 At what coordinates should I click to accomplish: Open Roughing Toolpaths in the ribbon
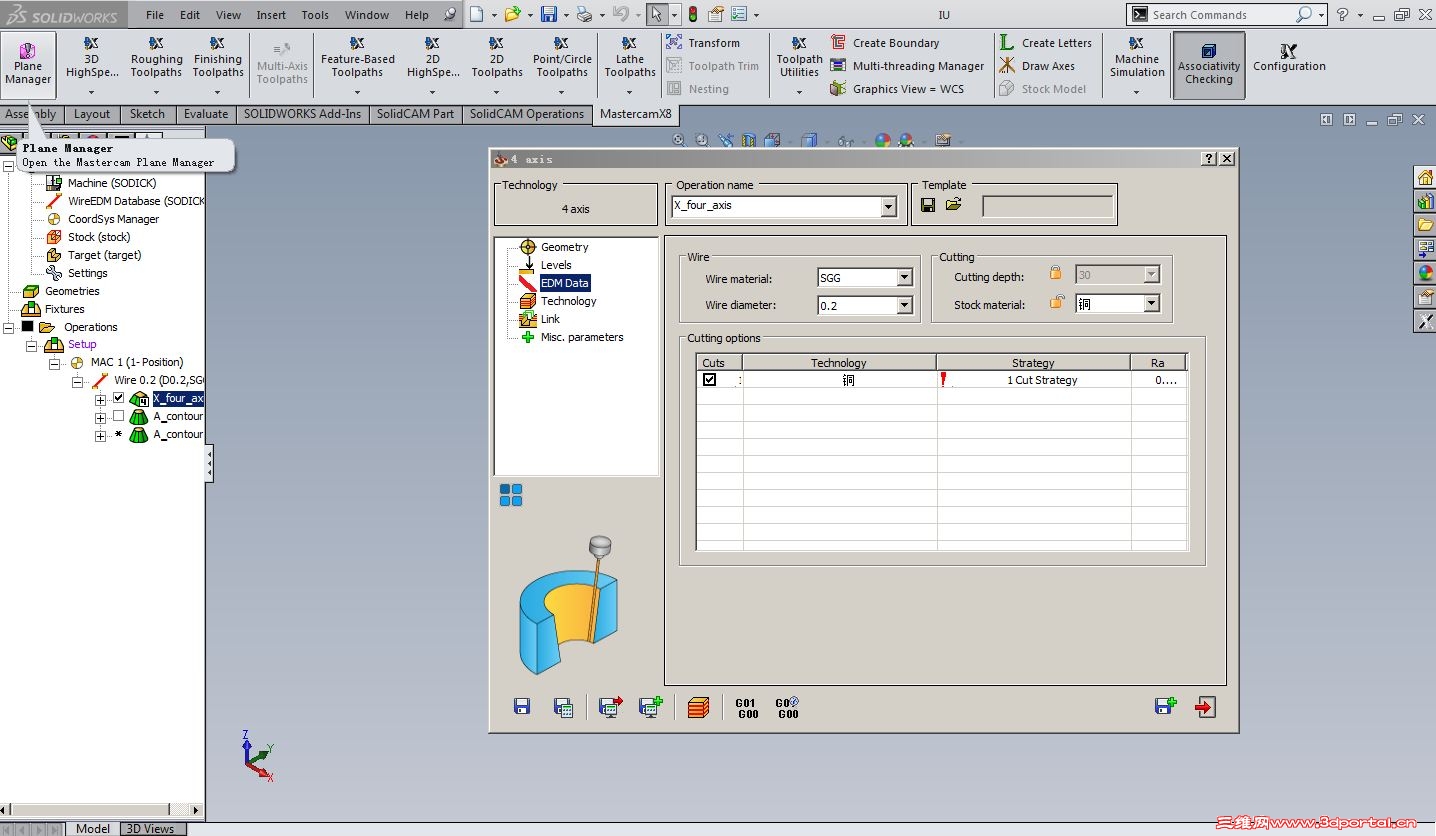coord(156,65)
